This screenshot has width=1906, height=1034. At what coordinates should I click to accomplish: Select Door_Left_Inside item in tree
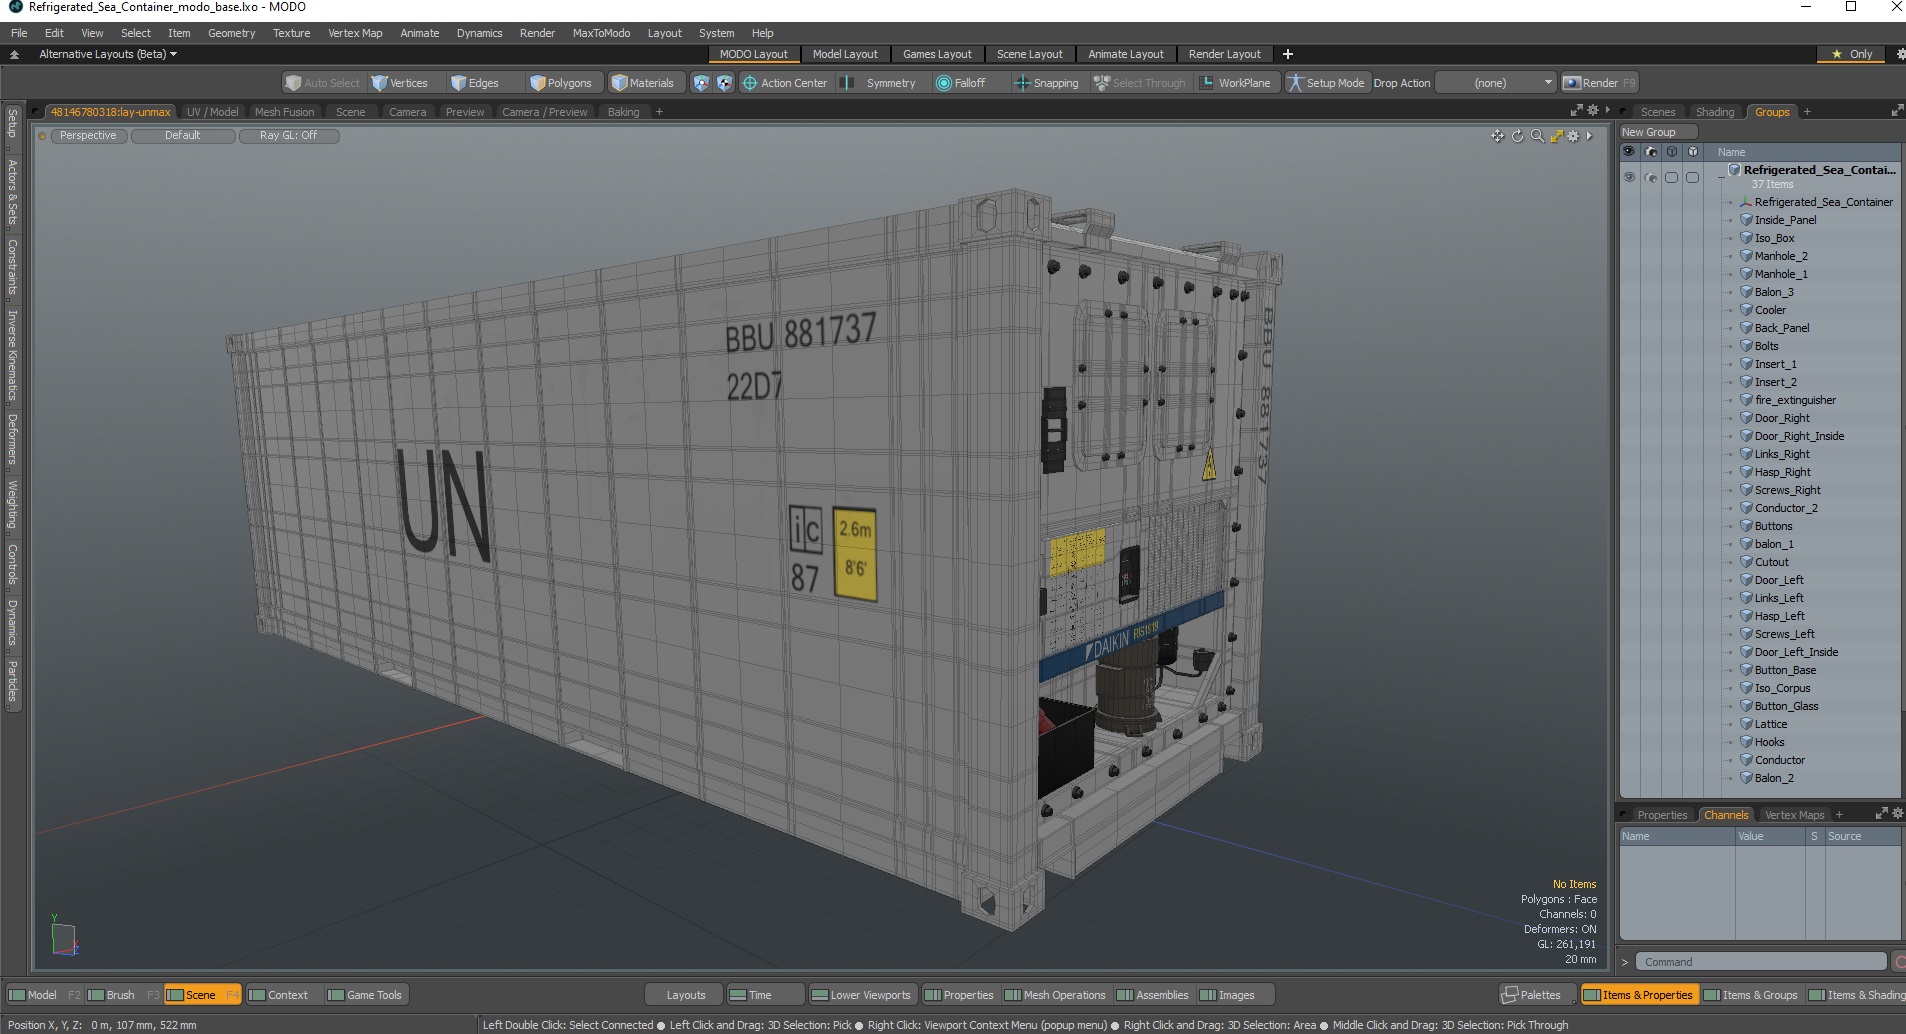(x=1795, y=652)
